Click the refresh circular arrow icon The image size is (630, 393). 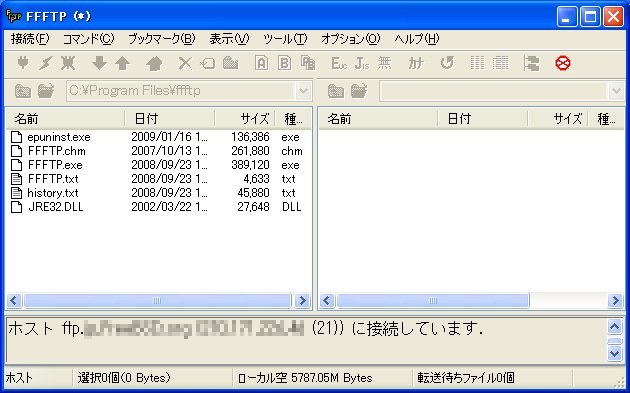pos(447,63)
